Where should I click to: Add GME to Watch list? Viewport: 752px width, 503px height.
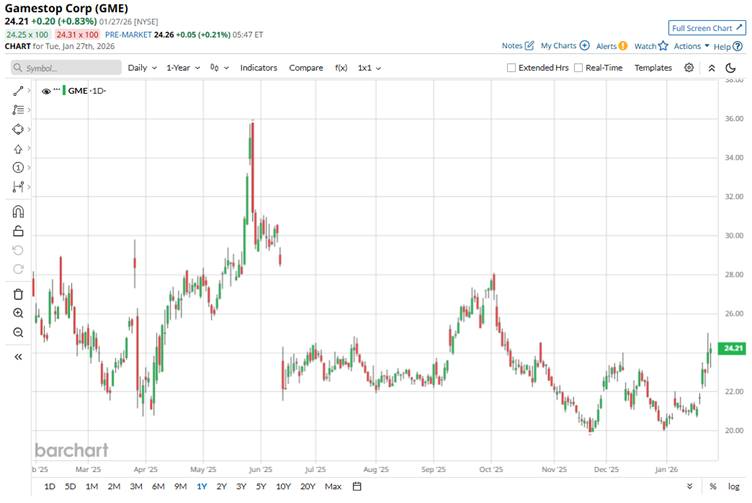point(651,46)
